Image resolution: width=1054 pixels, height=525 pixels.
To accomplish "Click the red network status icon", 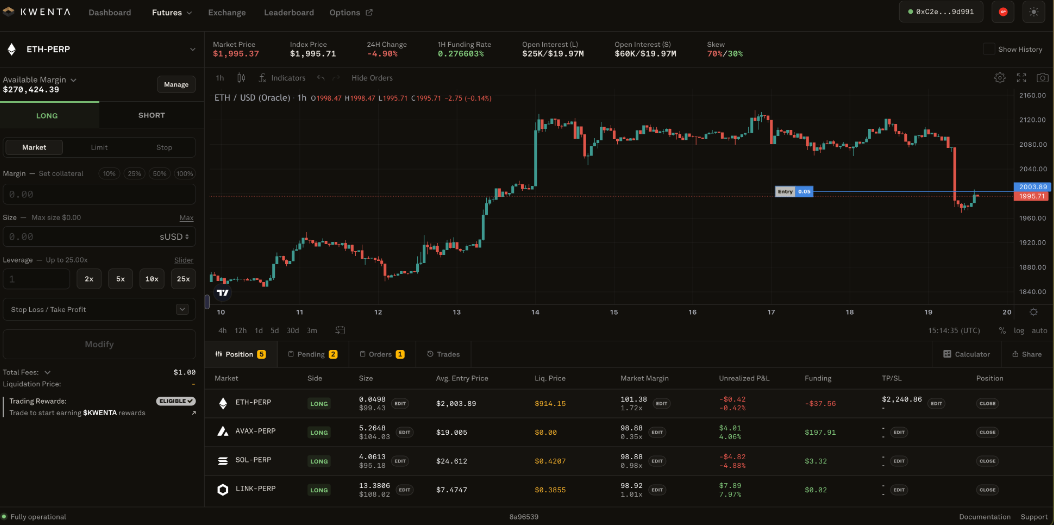I will (x=1003, y=12).
